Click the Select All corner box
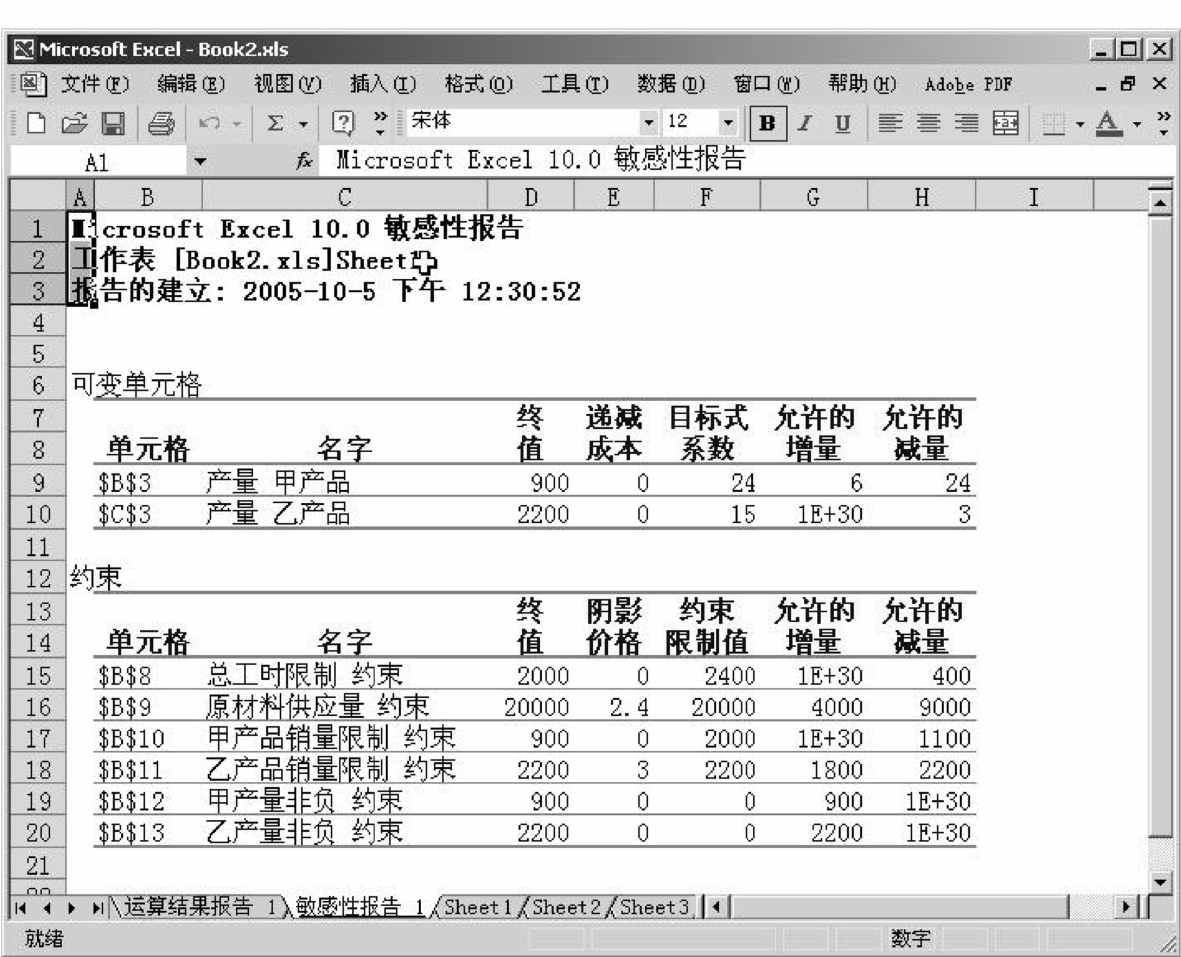This screenshot has width=1181, height=957. pyautogui.click(x=38, y=197)
